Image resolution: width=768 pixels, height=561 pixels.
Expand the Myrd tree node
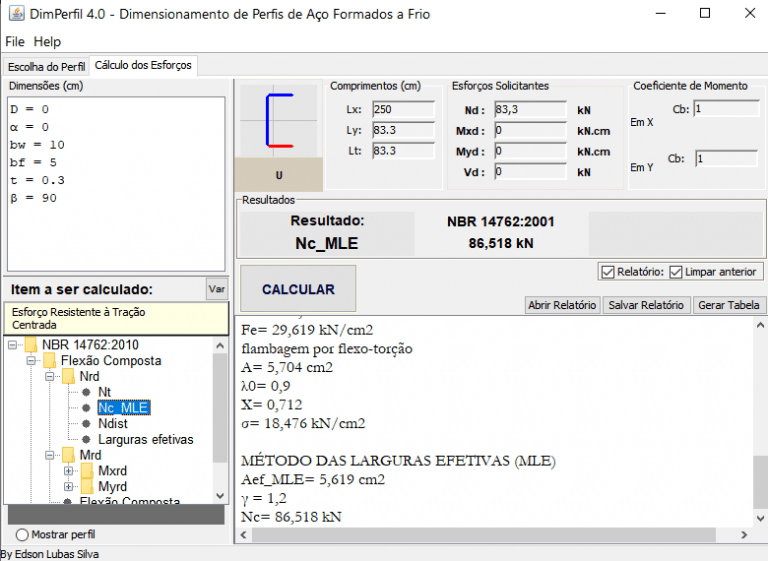[68, 487]
